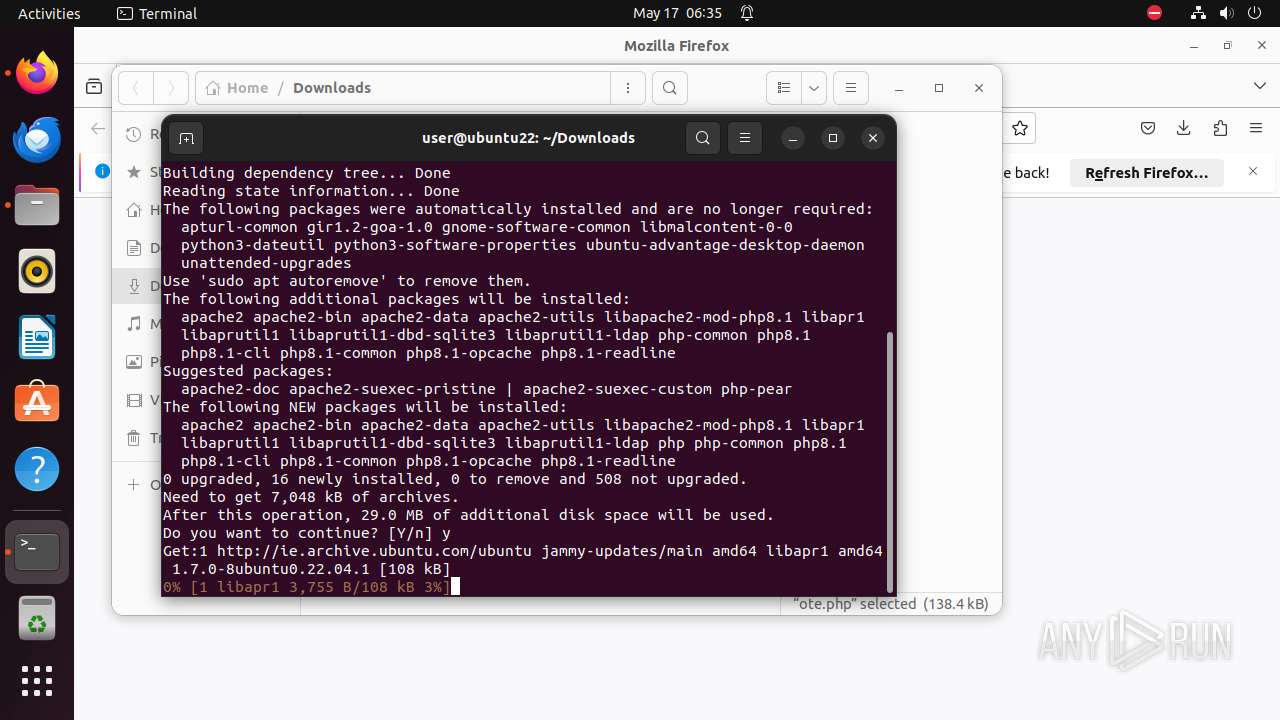Screen dimensions: 1280x720
Task: Open Firefox View icon at tab bar
Action: pos(94,87)
